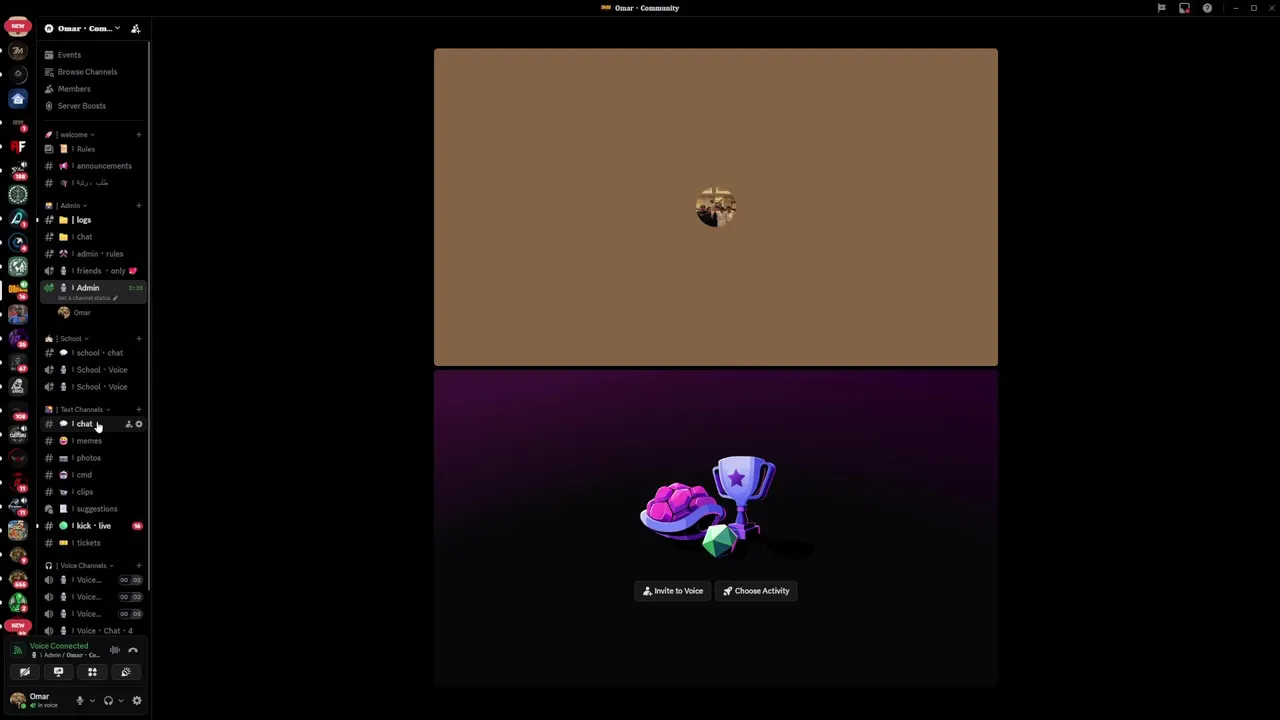Open edit channel gear on chat channel
Viewport: 1280px width, 720px height.
coord(139,425)
